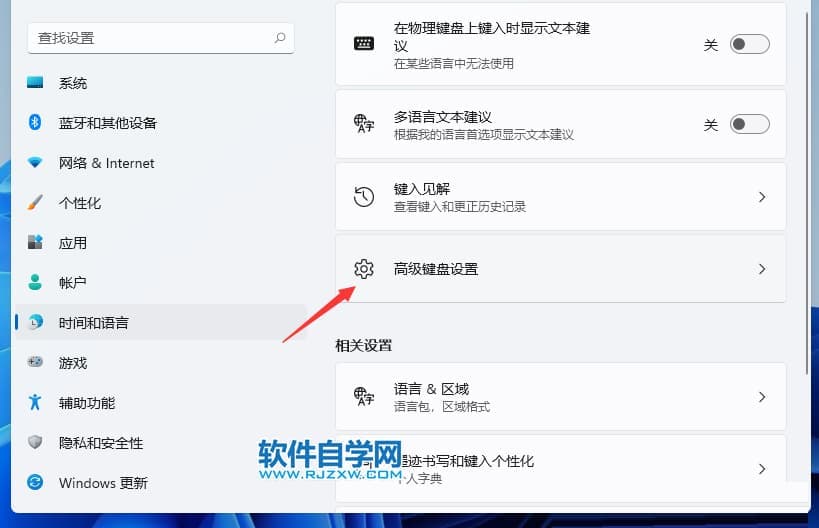Enable the 多语言文本建议 toggle
This screenshot has width=819, height=528.
tap(749, 125)
